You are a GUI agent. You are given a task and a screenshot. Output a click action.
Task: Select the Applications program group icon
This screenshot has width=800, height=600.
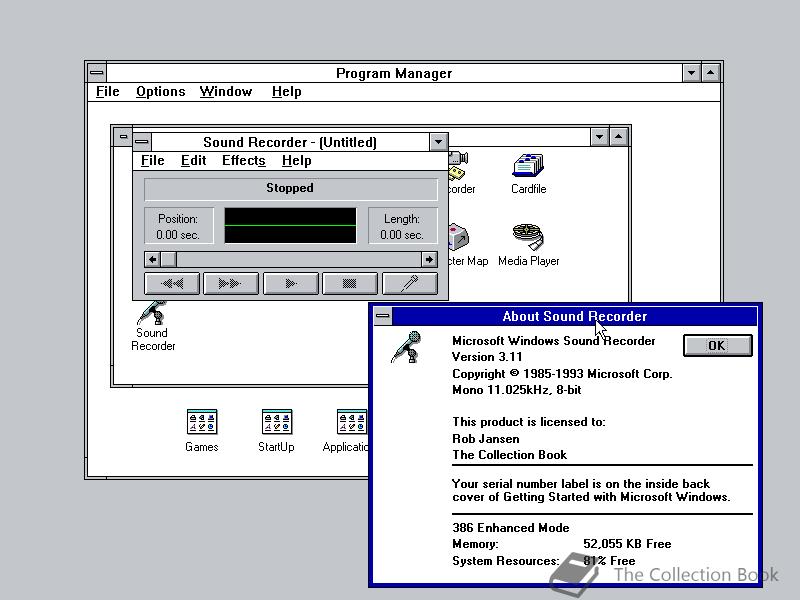coord(346,430)
